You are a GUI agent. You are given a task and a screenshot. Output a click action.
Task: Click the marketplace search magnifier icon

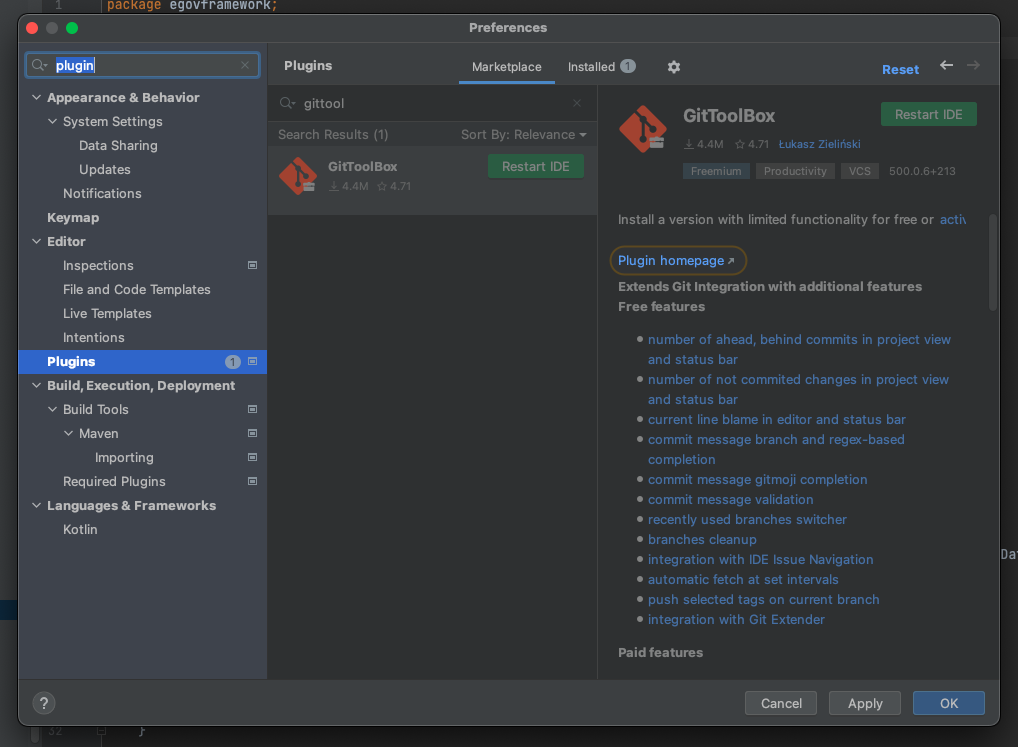(287, 103)
